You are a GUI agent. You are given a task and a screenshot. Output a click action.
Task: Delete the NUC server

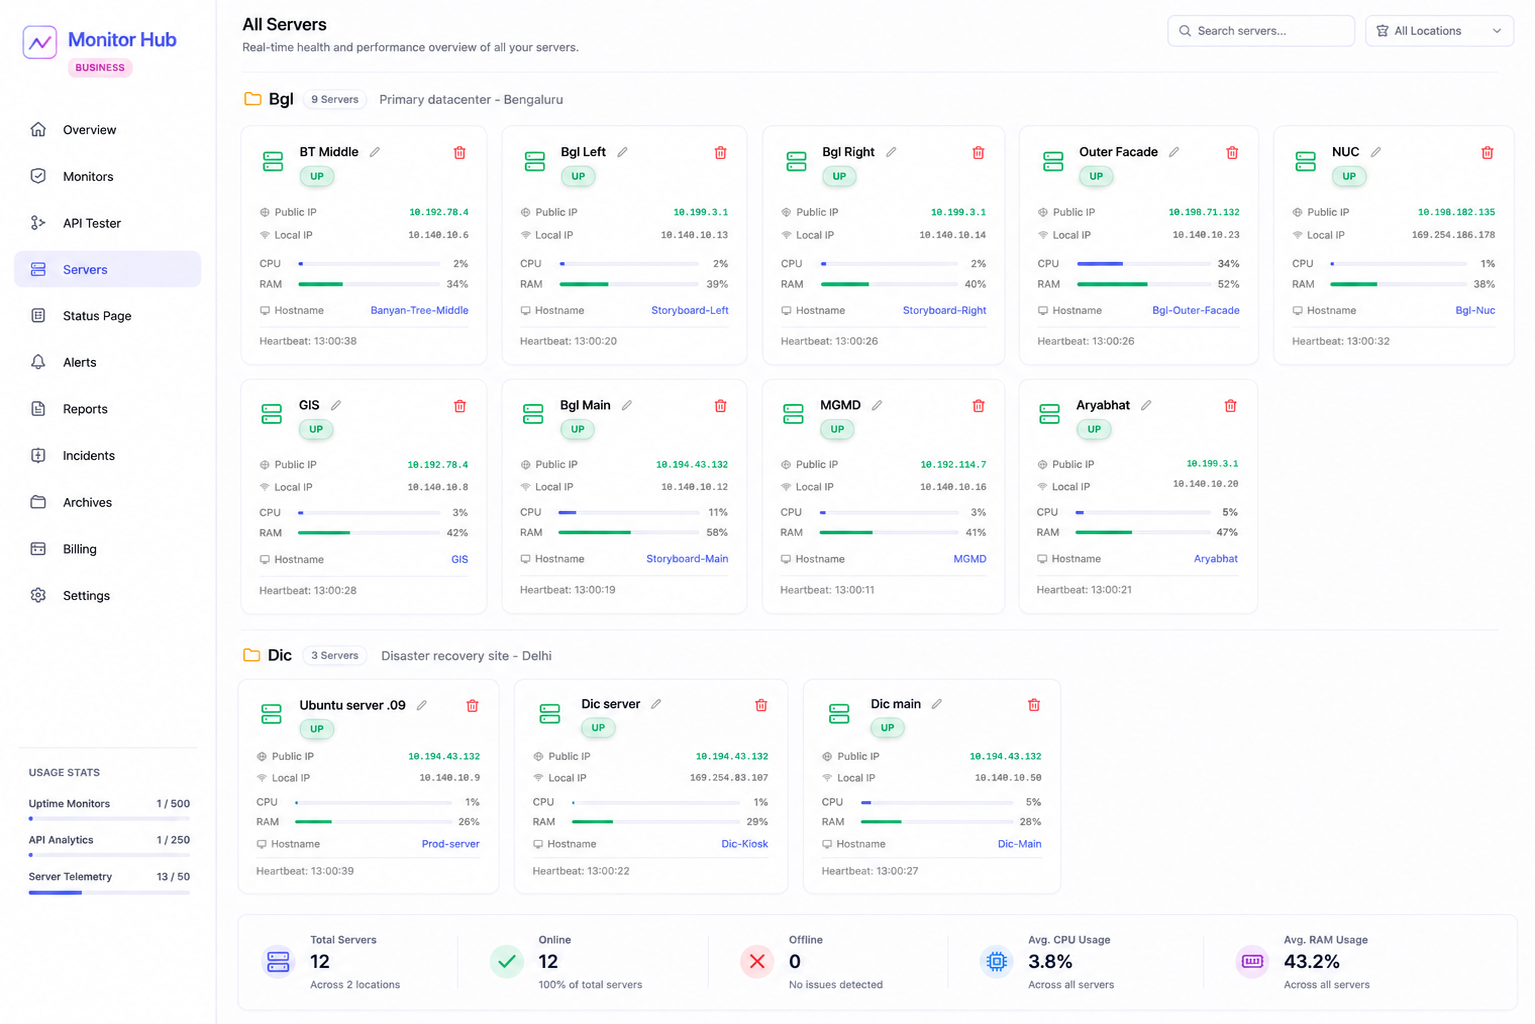1487,153
